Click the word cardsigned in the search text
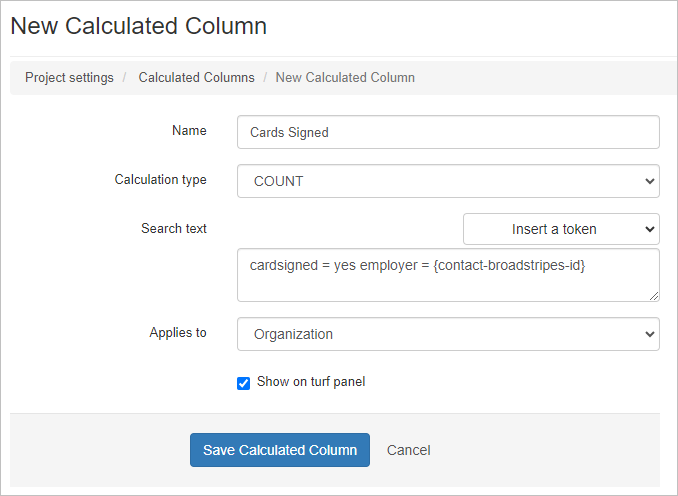This screenshot has width=678, height=496. (285, 266)
